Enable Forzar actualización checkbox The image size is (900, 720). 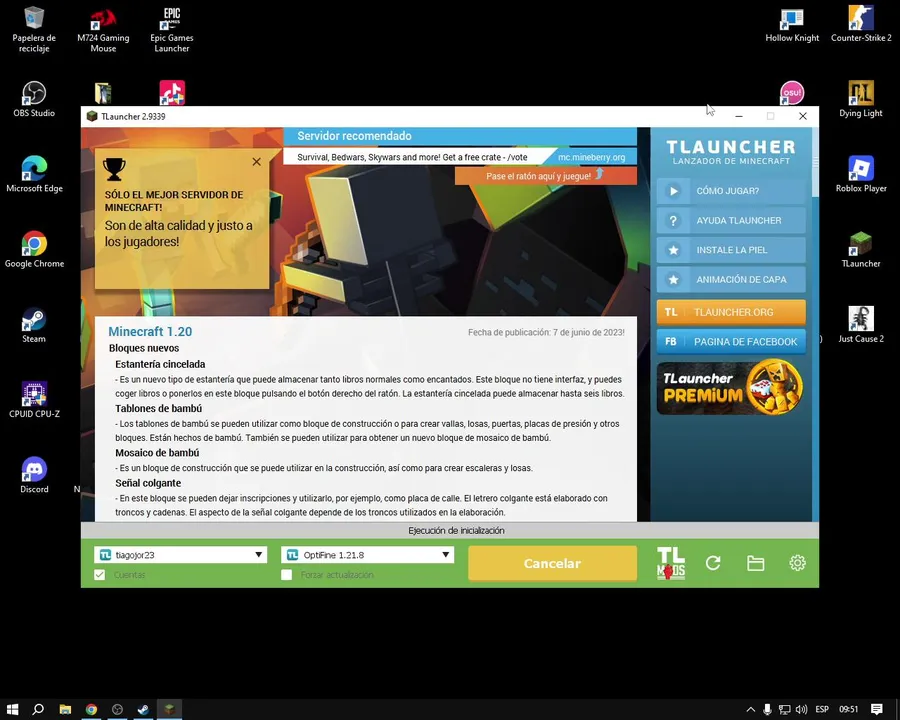click(x=287, y=575)
